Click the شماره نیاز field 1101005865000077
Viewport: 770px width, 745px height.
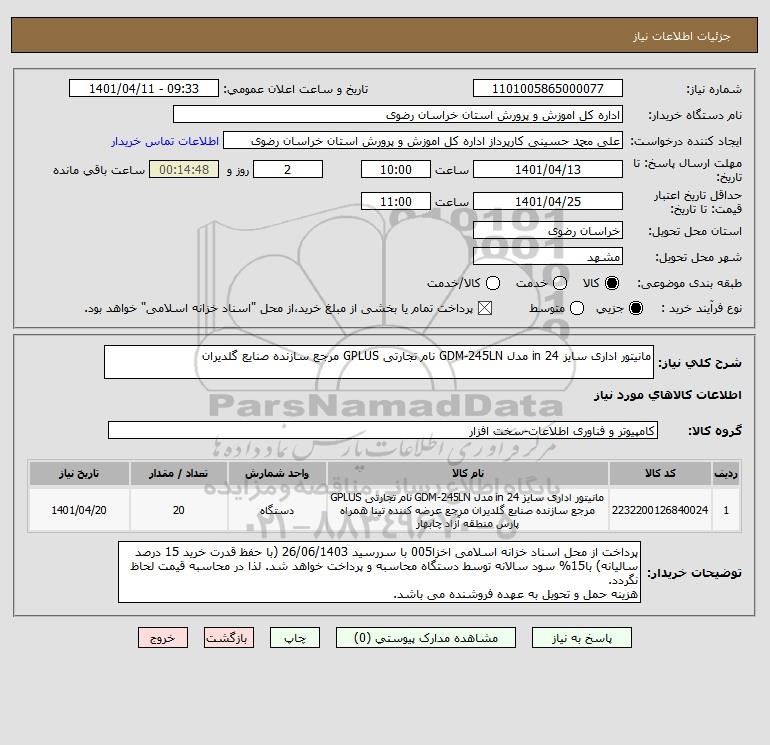548,88
